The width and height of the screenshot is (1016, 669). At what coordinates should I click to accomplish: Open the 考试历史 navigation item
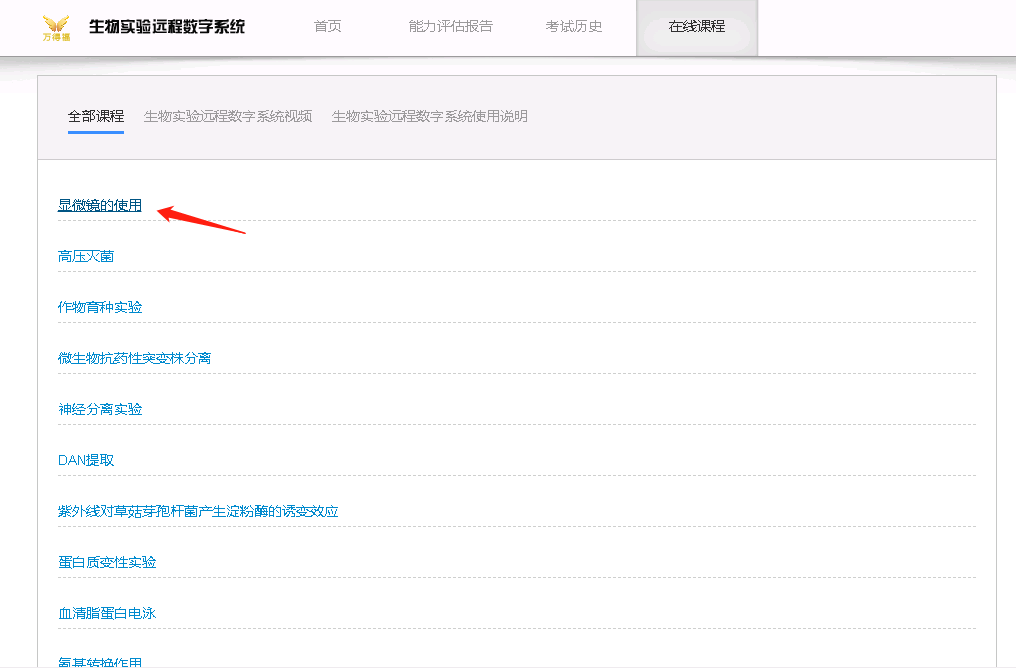click(x=573, y=26)
